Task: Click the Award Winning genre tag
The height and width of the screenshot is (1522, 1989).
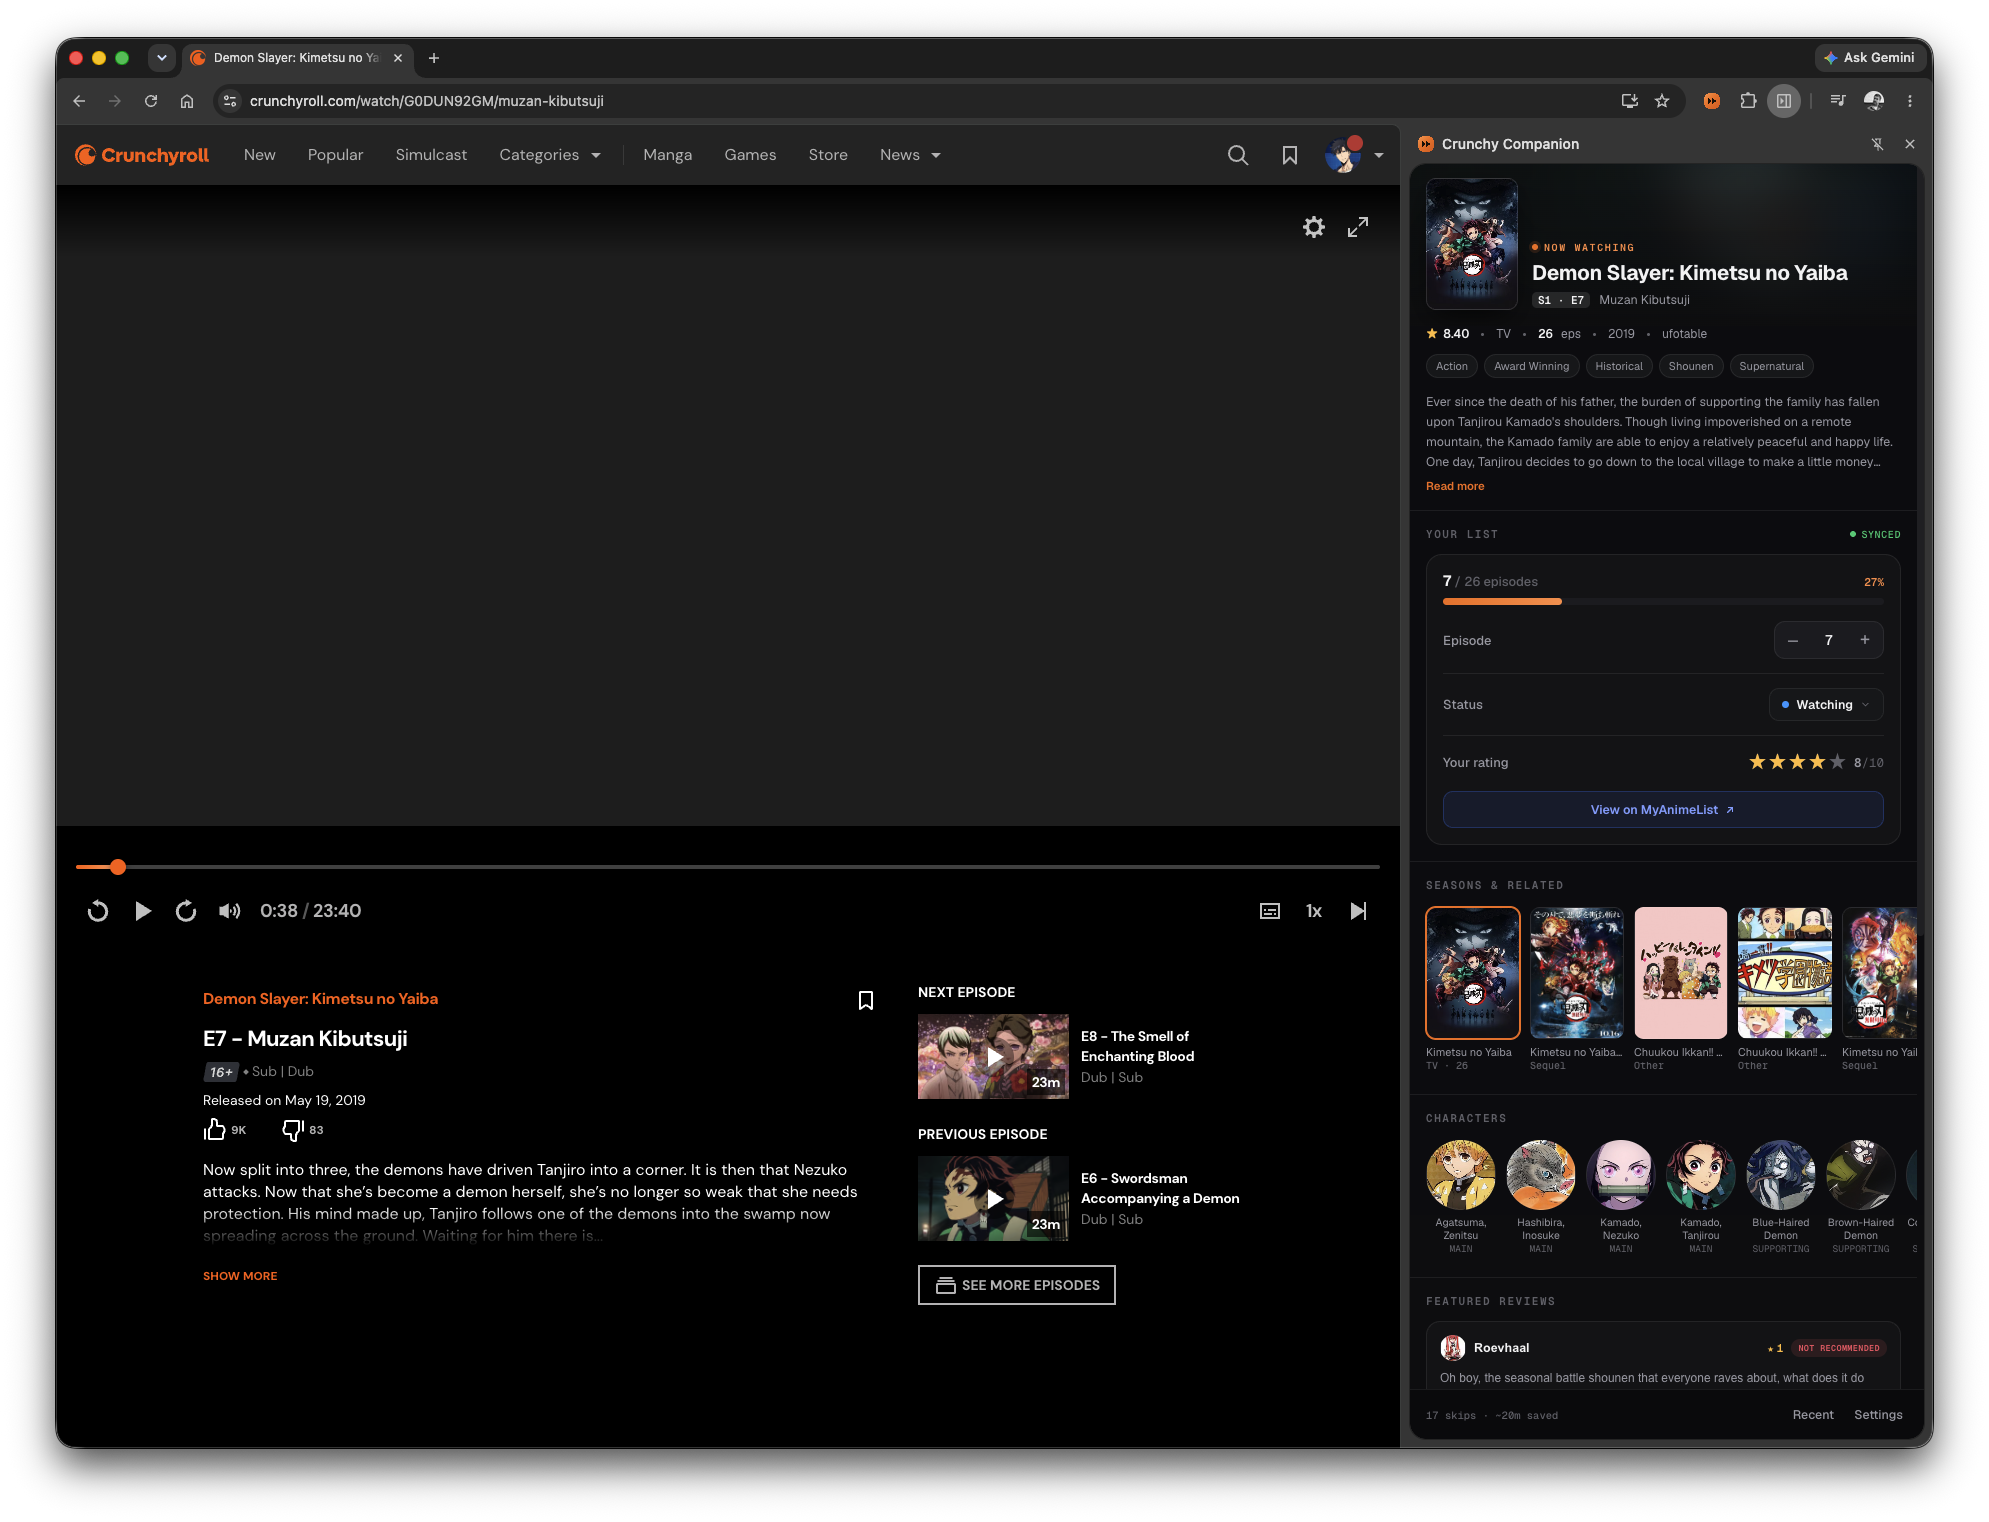Action: tap(1531, 366)
